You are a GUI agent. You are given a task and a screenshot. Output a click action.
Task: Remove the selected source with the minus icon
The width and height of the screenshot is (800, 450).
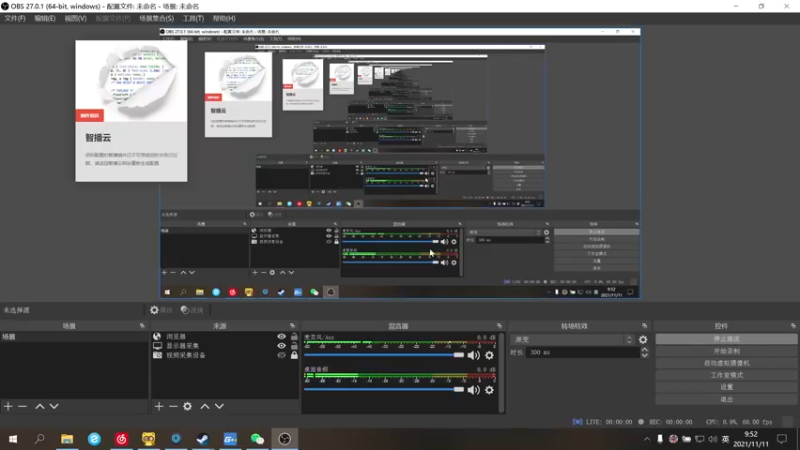coord(173,406)
